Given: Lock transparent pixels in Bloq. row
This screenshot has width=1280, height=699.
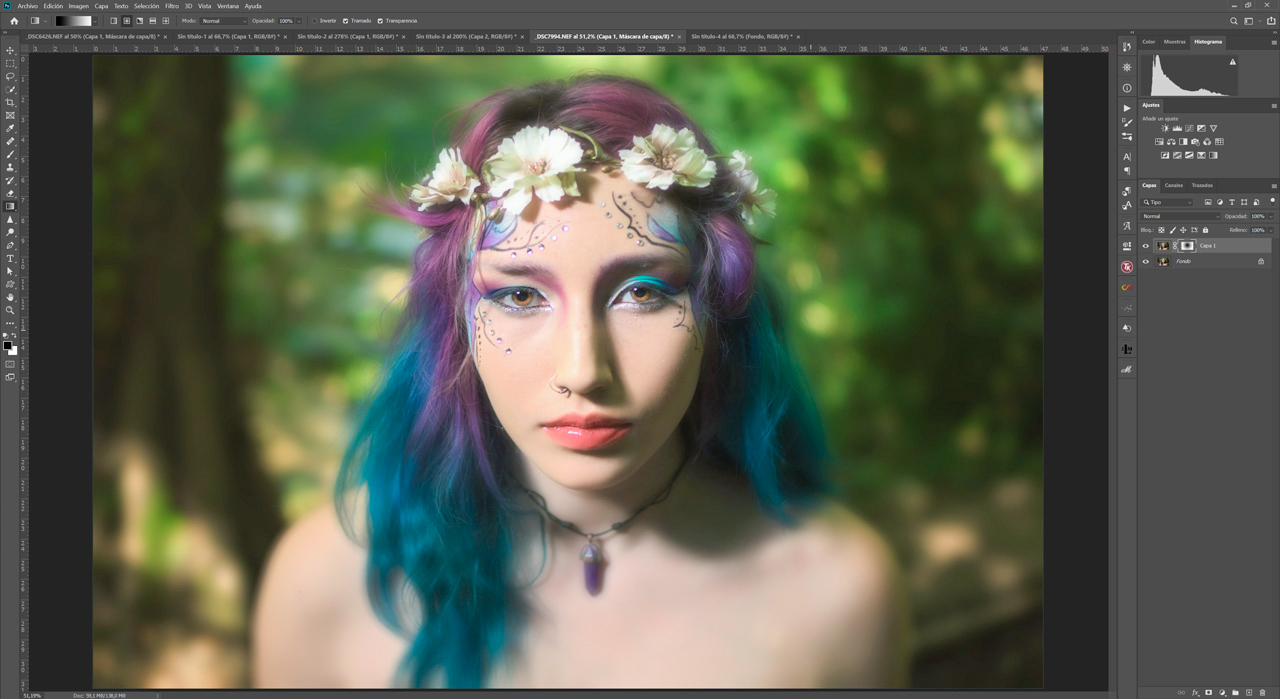Looking at the screenshot, I should point(1160,229).
